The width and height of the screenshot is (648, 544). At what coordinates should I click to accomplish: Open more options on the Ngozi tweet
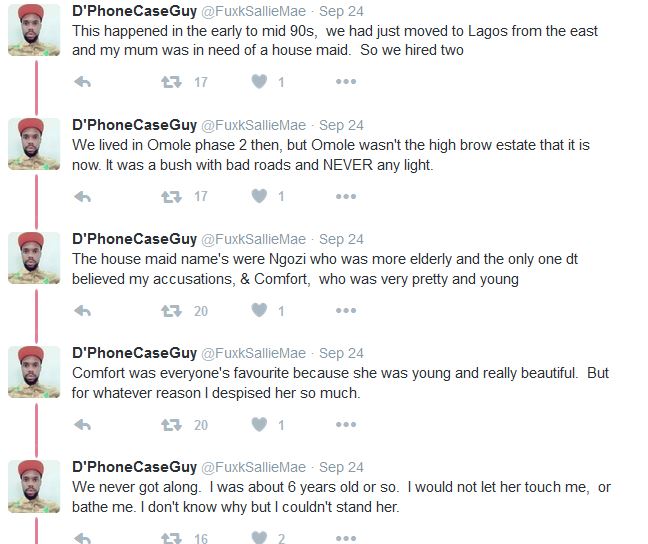click(346, 311)
